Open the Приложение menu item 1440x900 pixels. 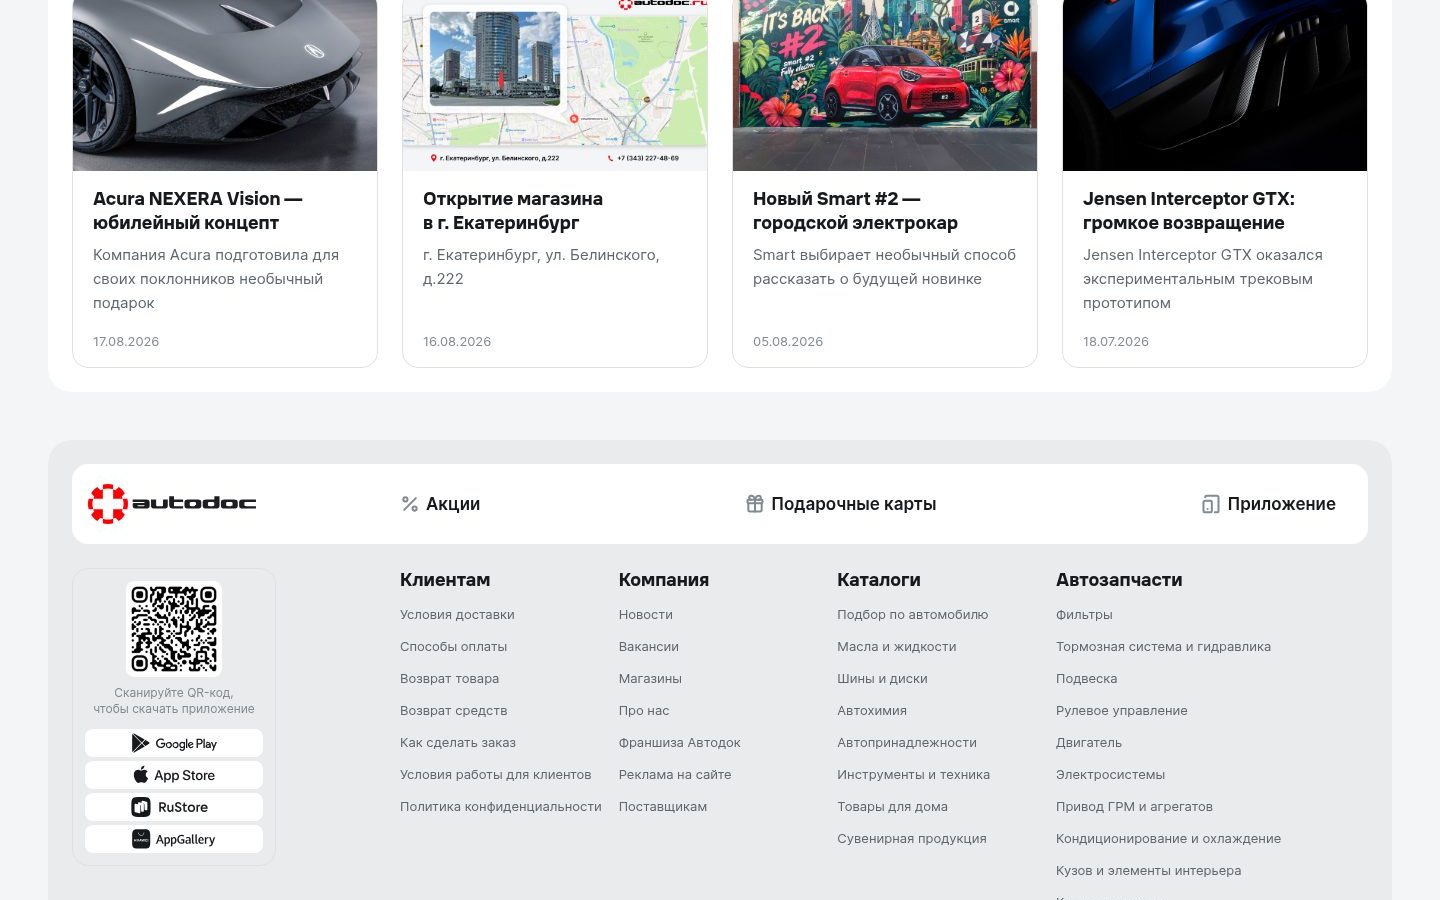[x=1269, y=504]
